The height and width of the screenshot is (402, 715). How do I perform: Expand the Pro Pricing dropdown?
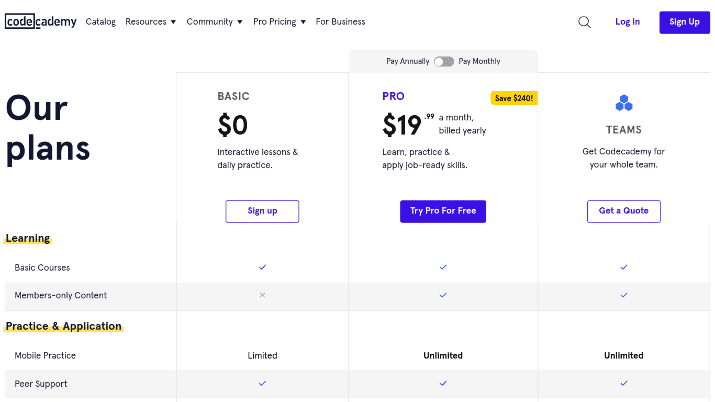(279, 21)
